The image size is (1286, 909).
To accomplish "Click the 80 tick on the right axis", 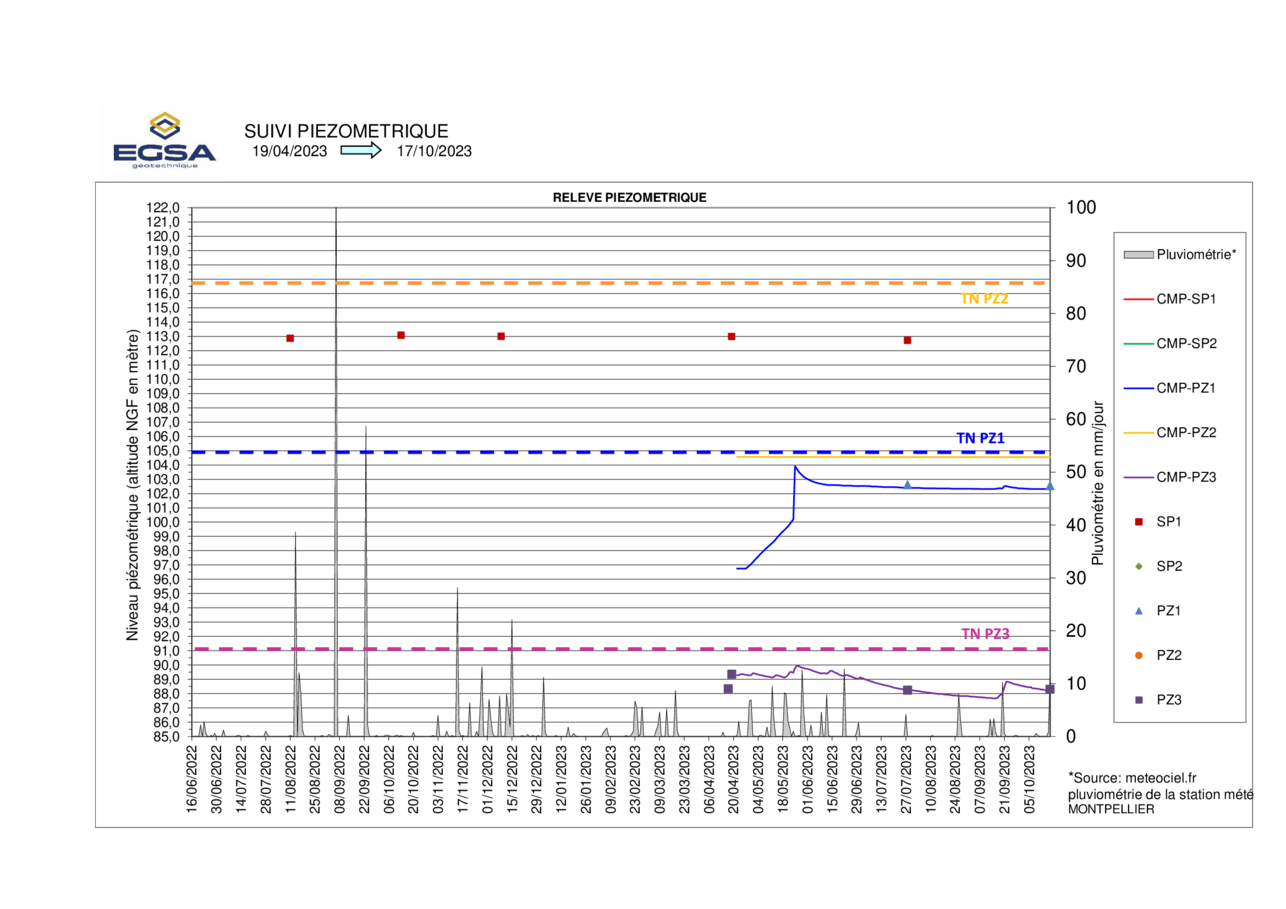I will [1075, 313].
